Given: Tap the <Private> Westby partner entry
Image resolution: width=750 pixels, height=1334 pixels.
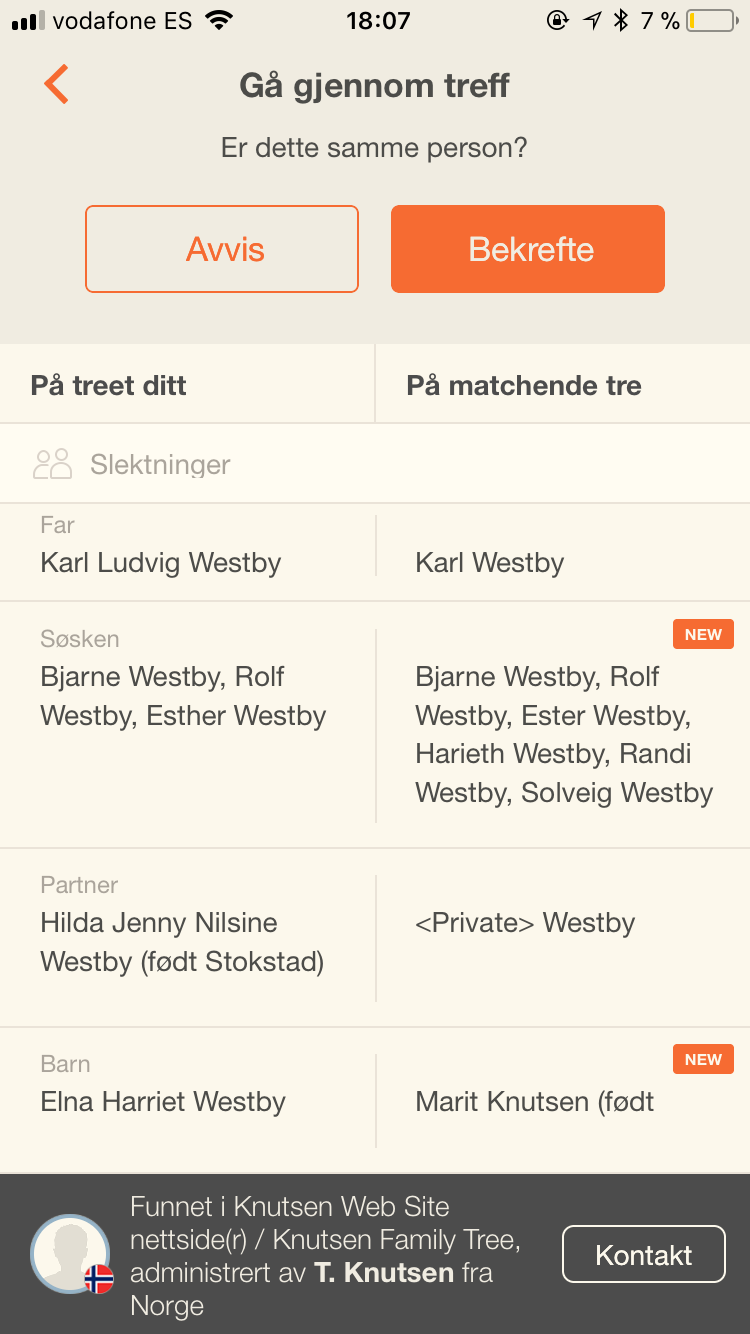Looking at the screenshot, I should pos(525,922).
